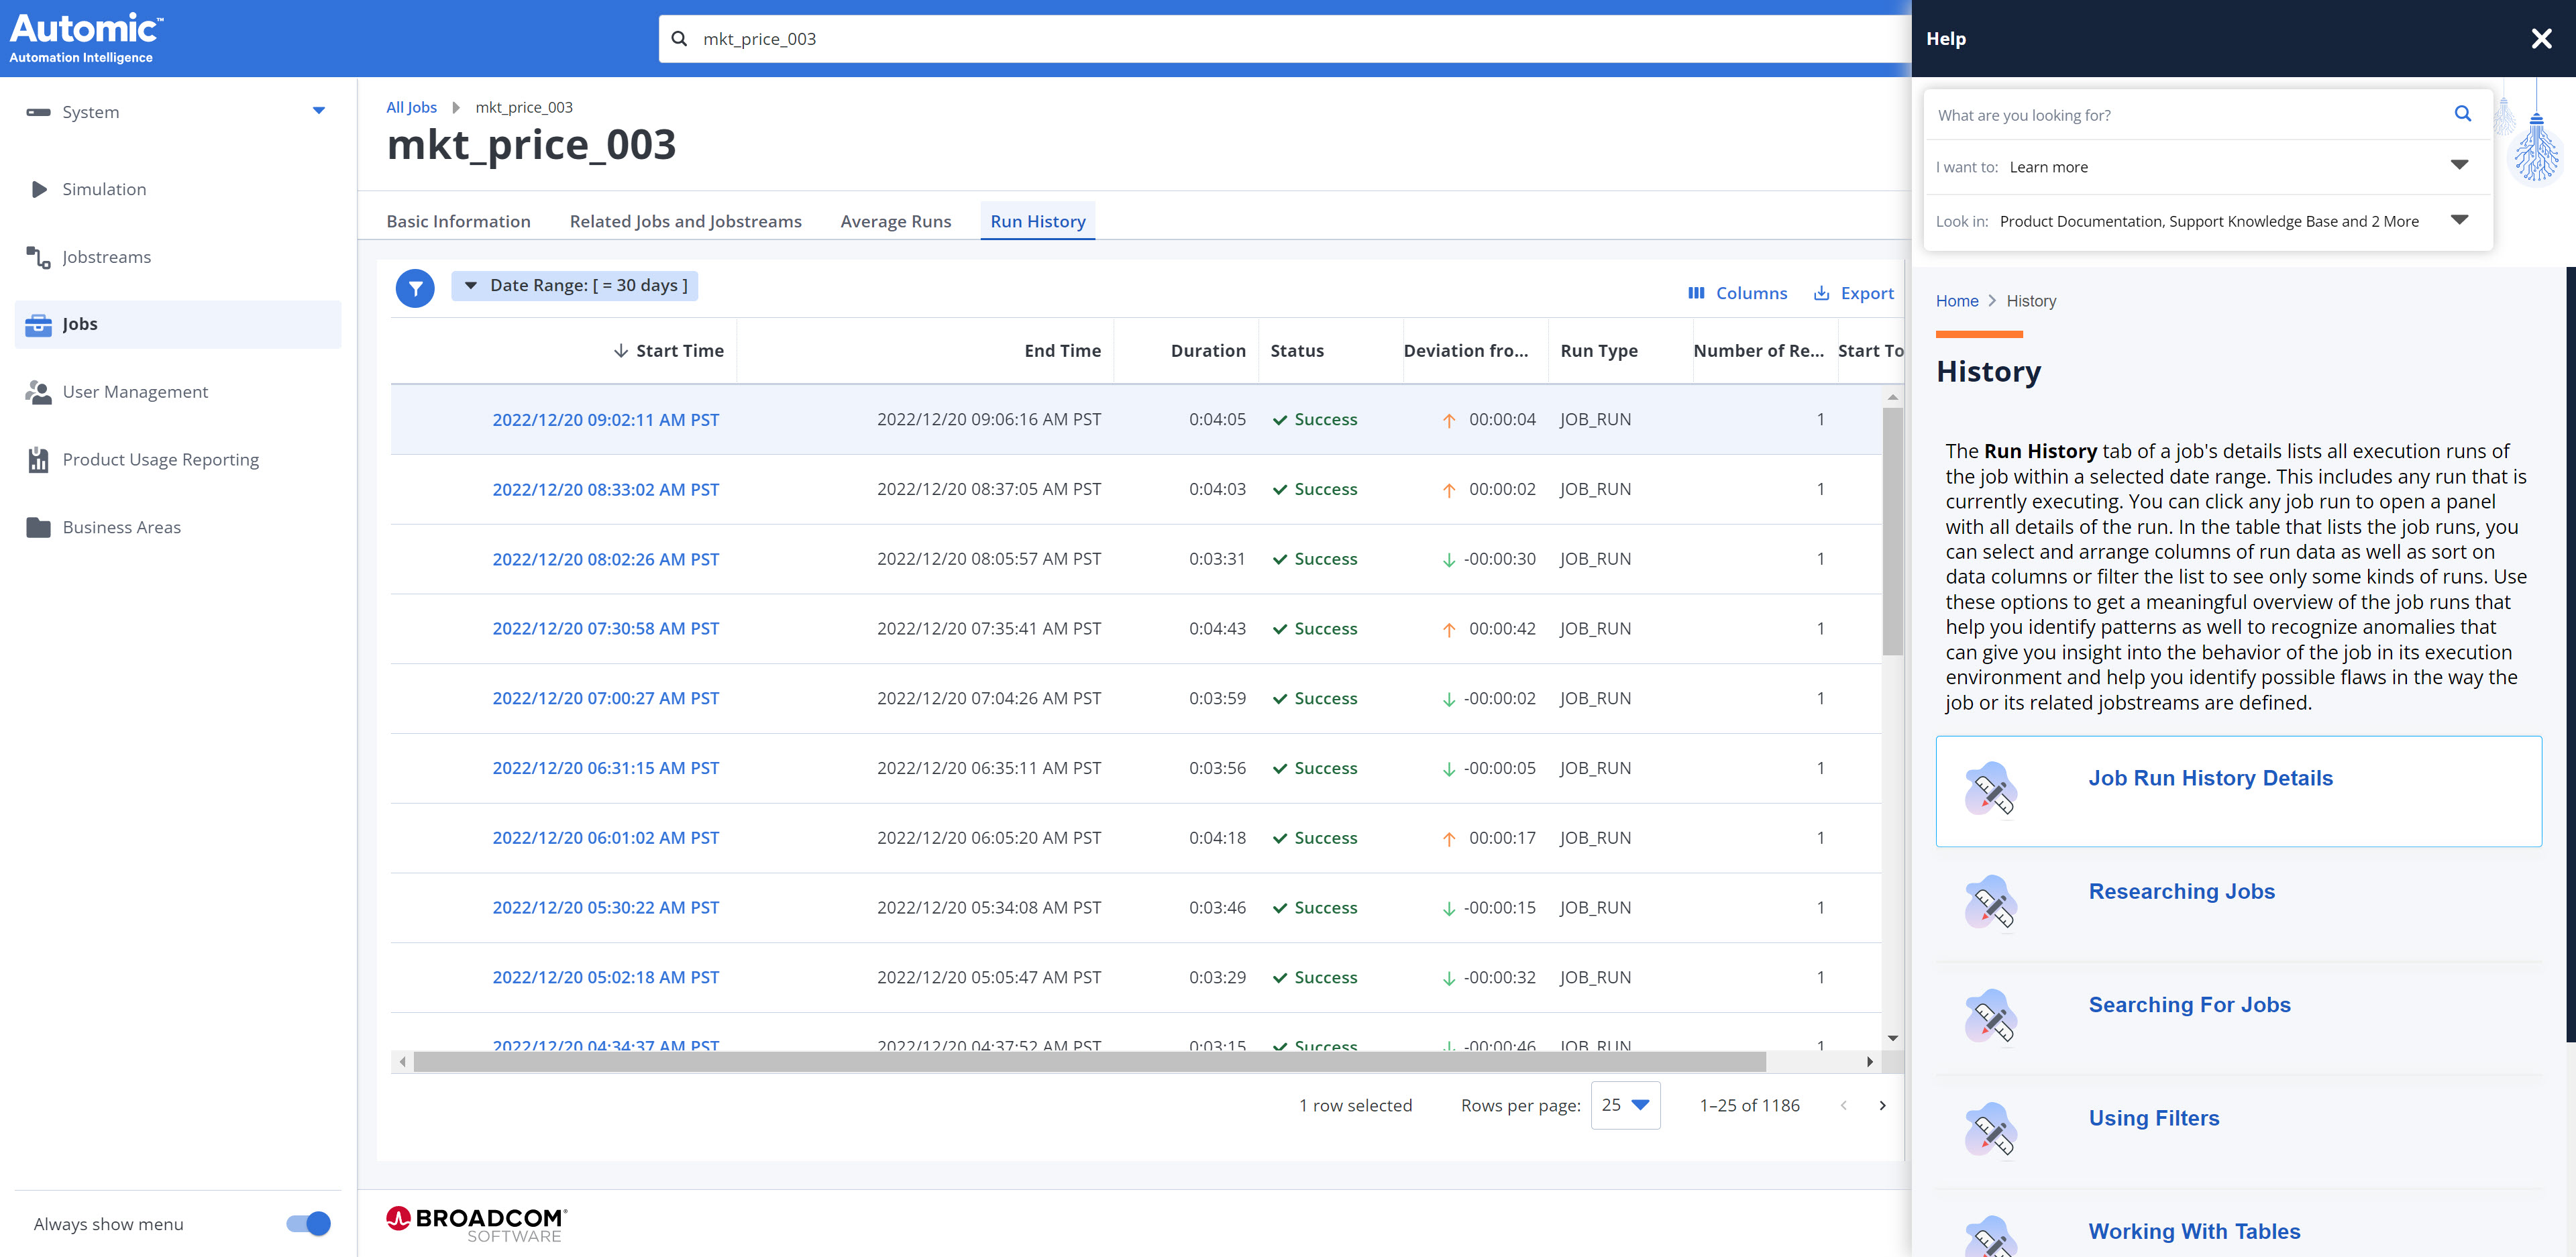Viewport: 2576px width, 1257px height.
Task: Navigate back via the All Jobs breadcrumb
Action: 411,107
